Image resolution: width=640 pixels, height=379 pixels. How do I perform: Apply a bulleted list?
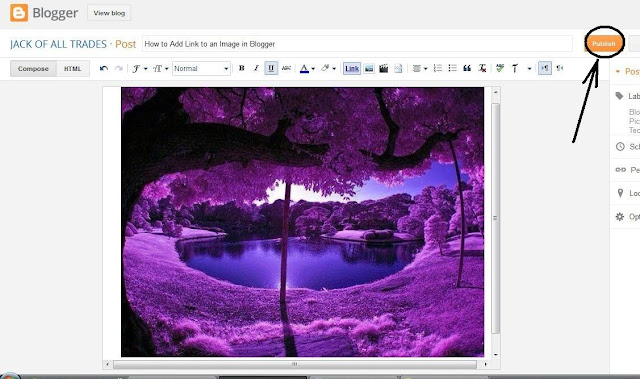(452, 68)
